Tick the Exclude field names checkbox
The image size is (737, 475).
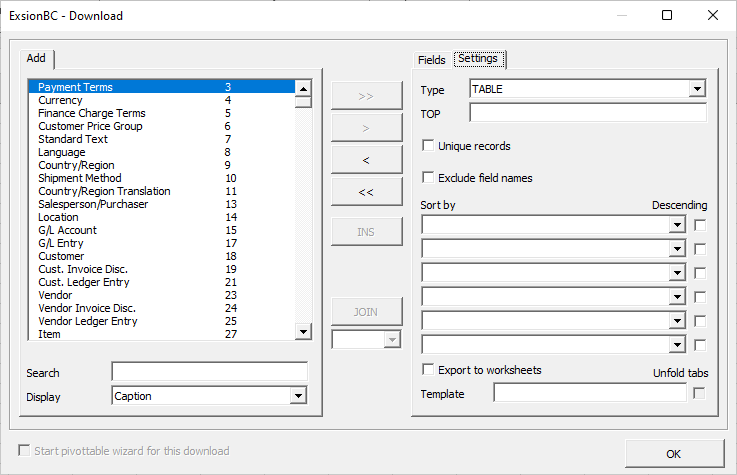[428, 178]
